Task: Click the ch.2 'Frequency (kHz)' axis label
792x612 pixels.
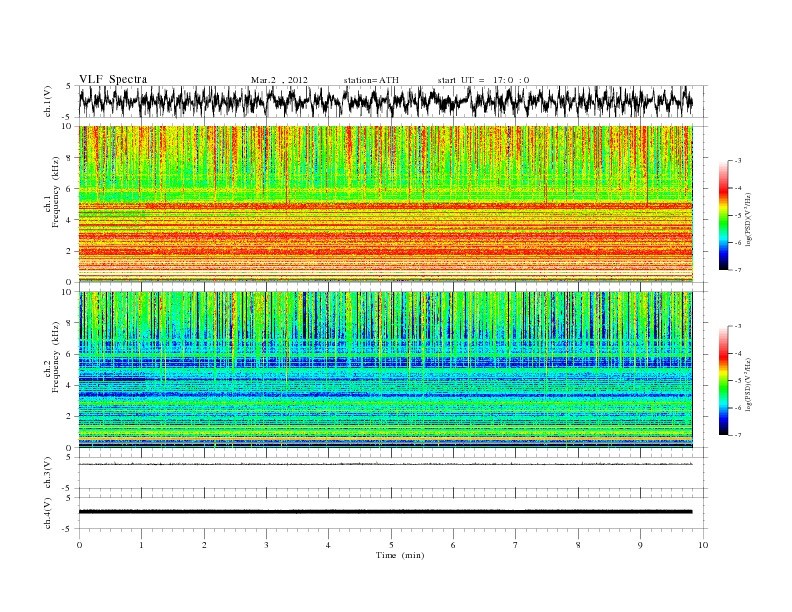Action: pyautogui.click(x=56, y=358)
